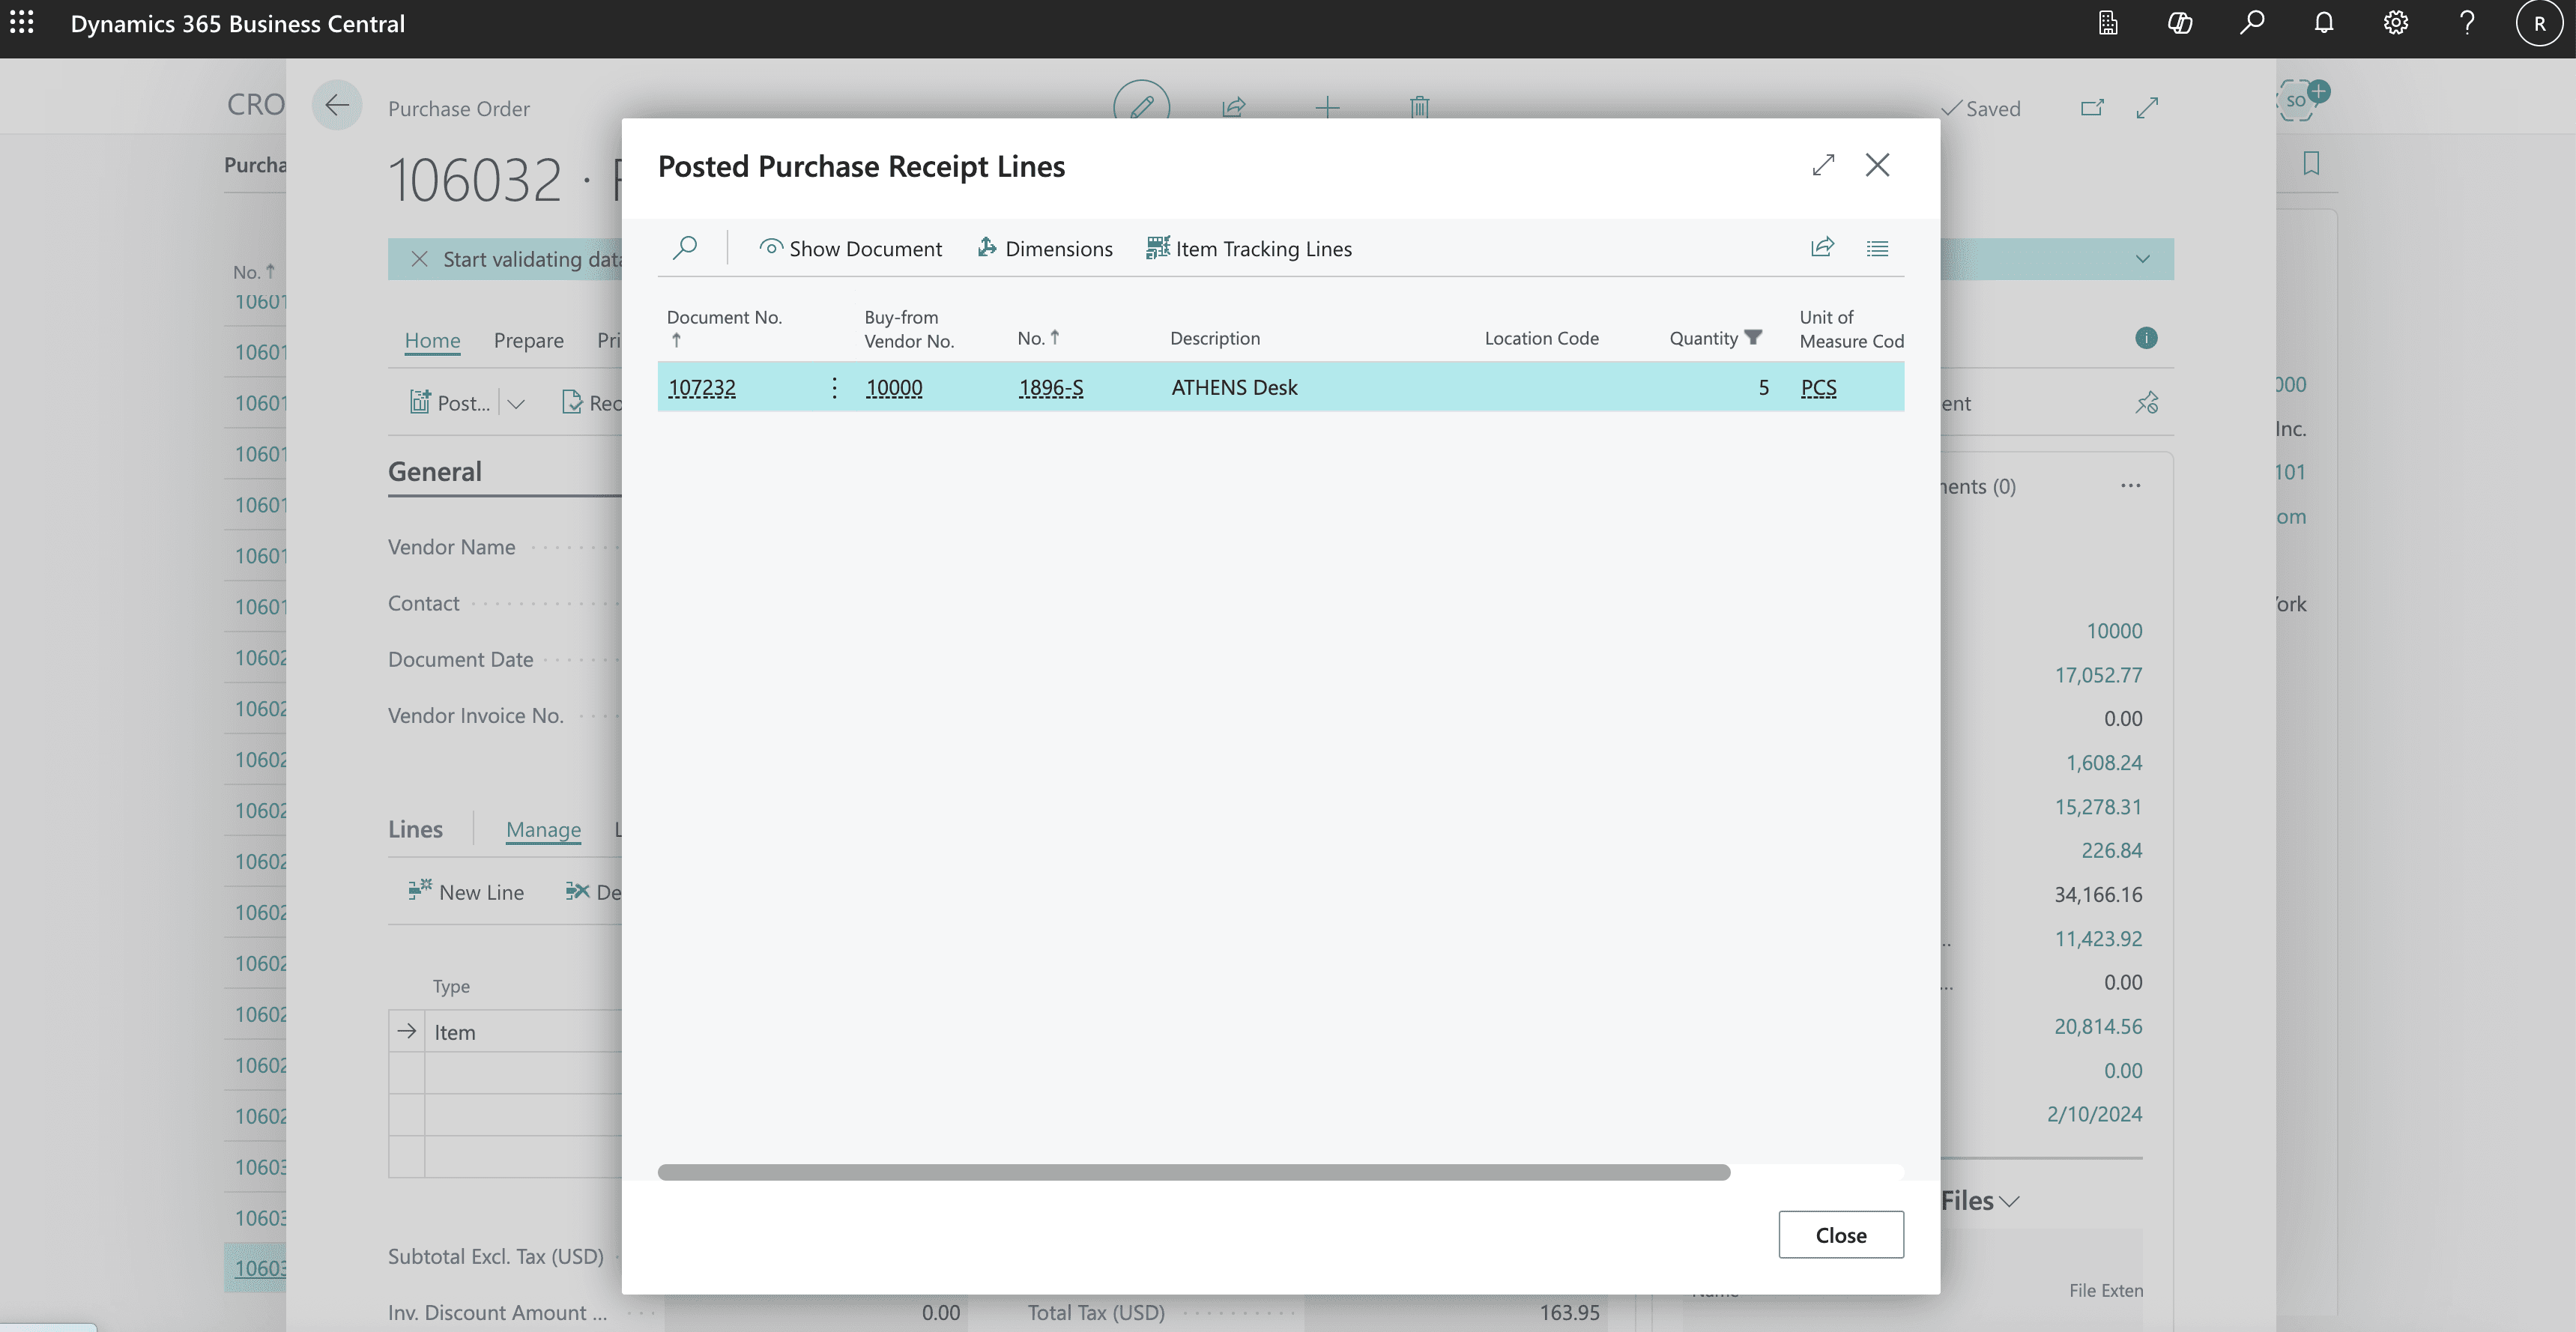Click the 1,608.24 value in factbox
This screenshot has height=1332, width=2576.
(x=2104, y=762)
